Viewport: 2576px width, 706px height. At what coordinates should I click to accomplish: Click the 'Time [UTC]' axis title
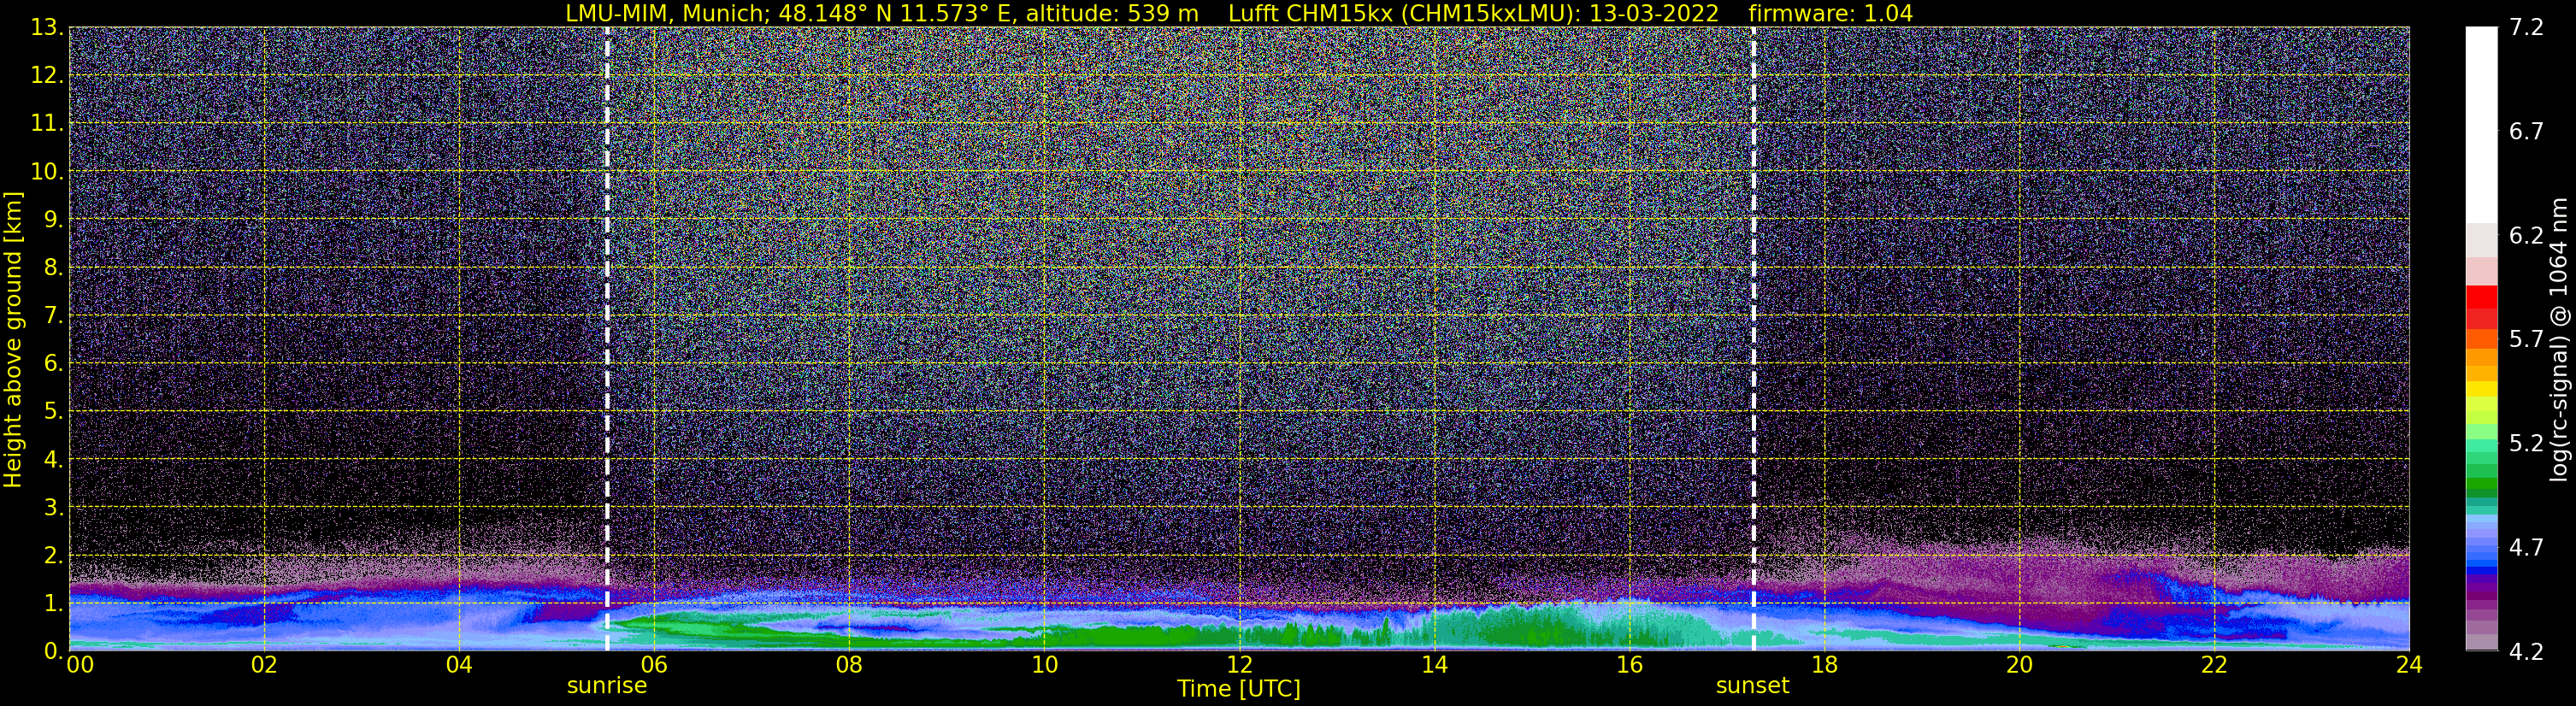click(1239, 689)
